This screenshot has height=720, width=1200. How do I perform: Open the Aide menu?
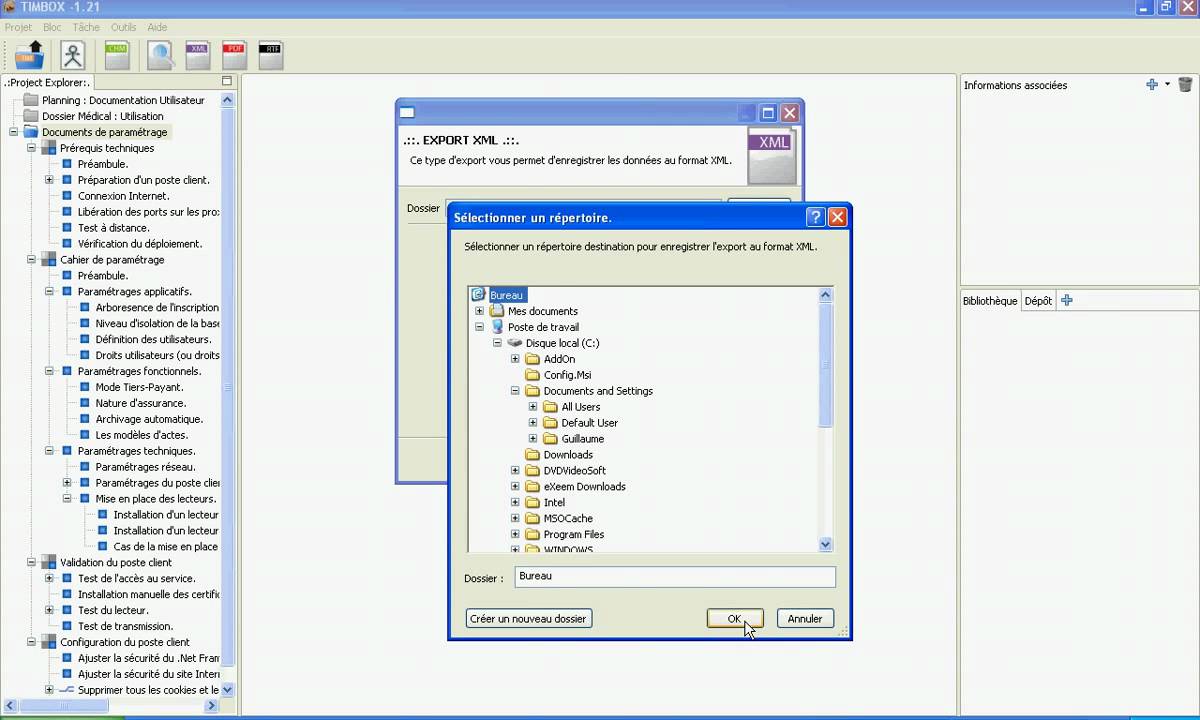pos(157,27)
